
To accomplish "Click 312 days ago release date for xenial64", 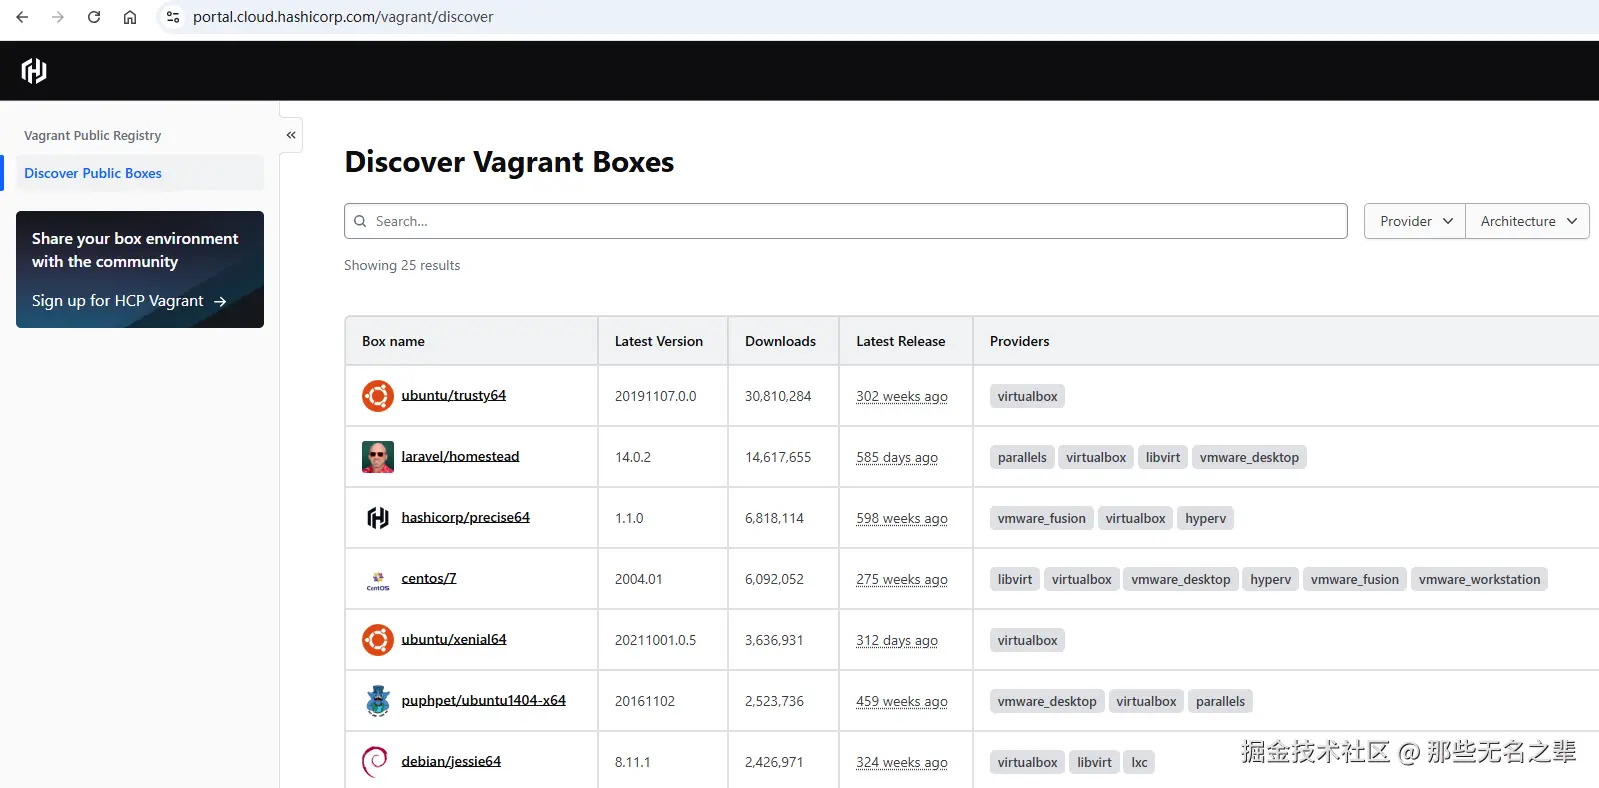I will coord(897,640).
